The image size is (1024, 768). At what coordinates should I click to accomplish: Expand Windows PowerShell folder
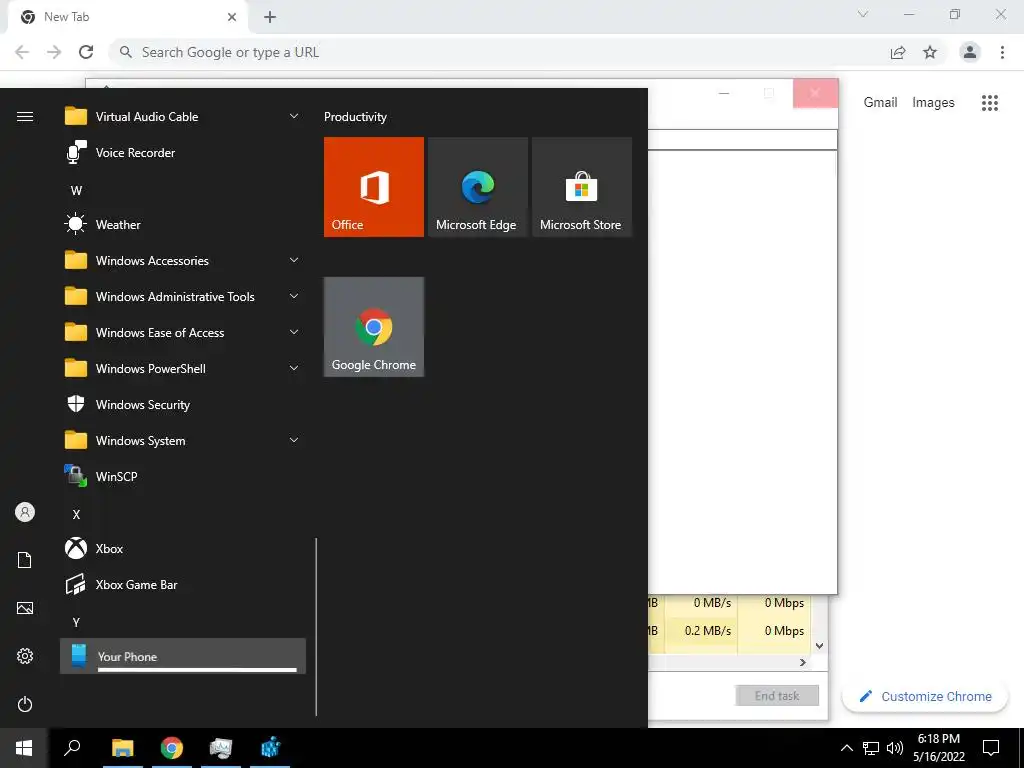[183, 368]
